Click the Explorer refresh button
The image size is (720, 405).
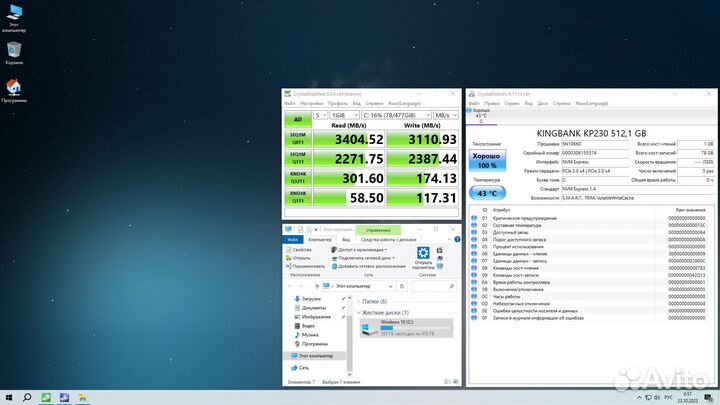click(402, 286)
